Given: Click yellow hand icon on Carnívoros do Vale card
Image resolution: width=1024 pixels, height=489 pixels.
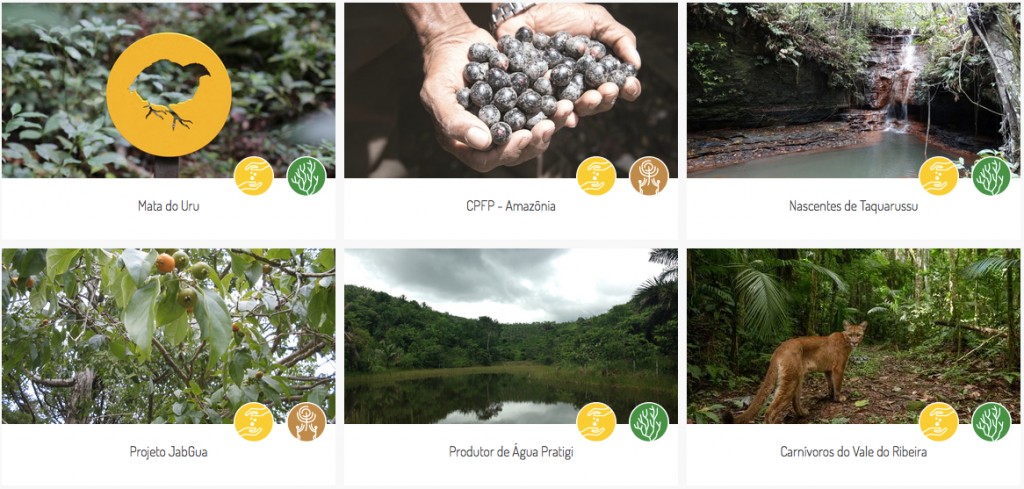Looking at the screenshot, I should (938, 422).
